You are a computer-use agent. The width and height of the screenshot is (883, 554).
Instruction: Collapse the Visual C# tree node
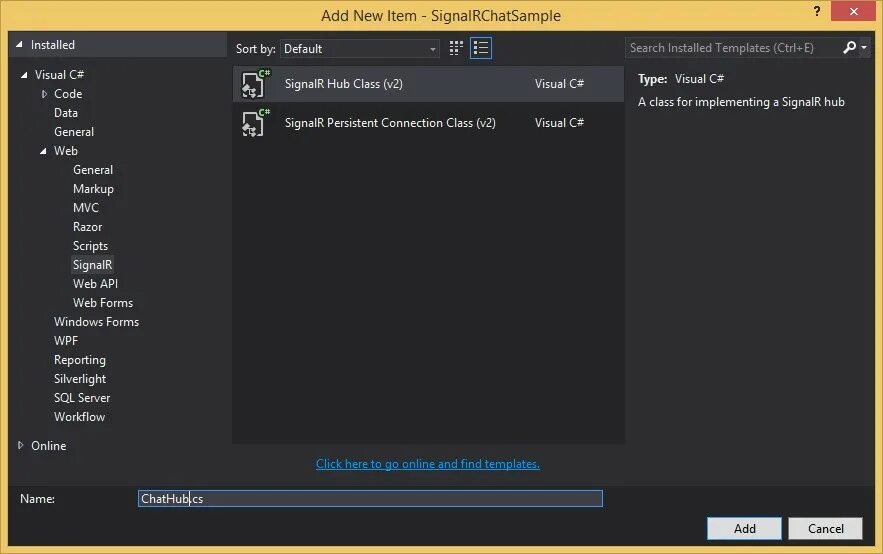pos(24,75)
